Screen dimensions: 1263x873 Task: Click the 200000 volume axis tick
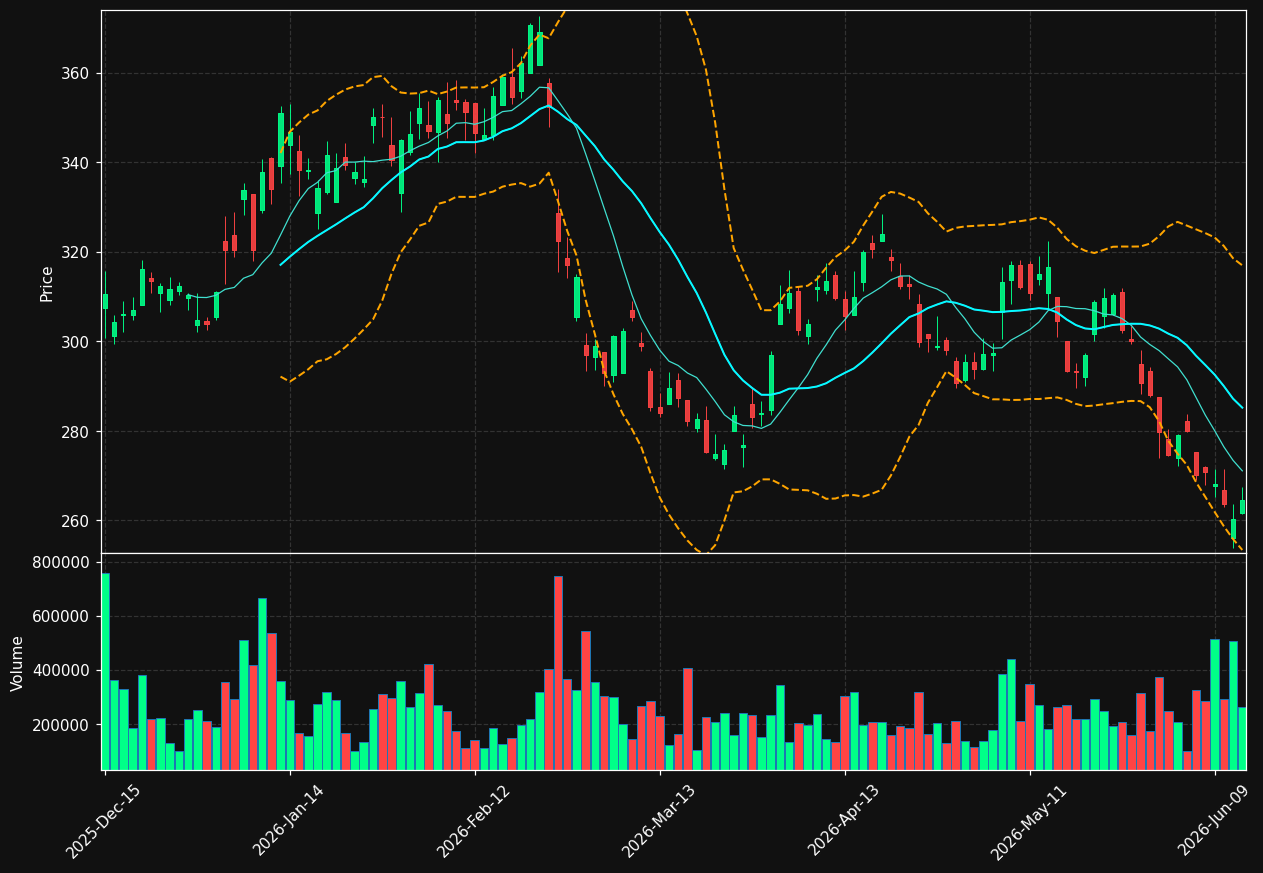(62, 724)
